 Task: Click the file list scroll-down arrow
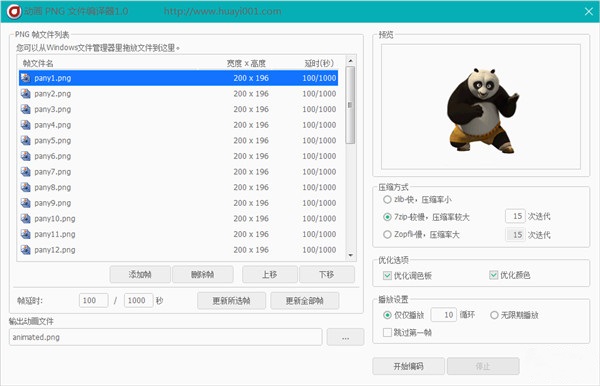[351, 255]
